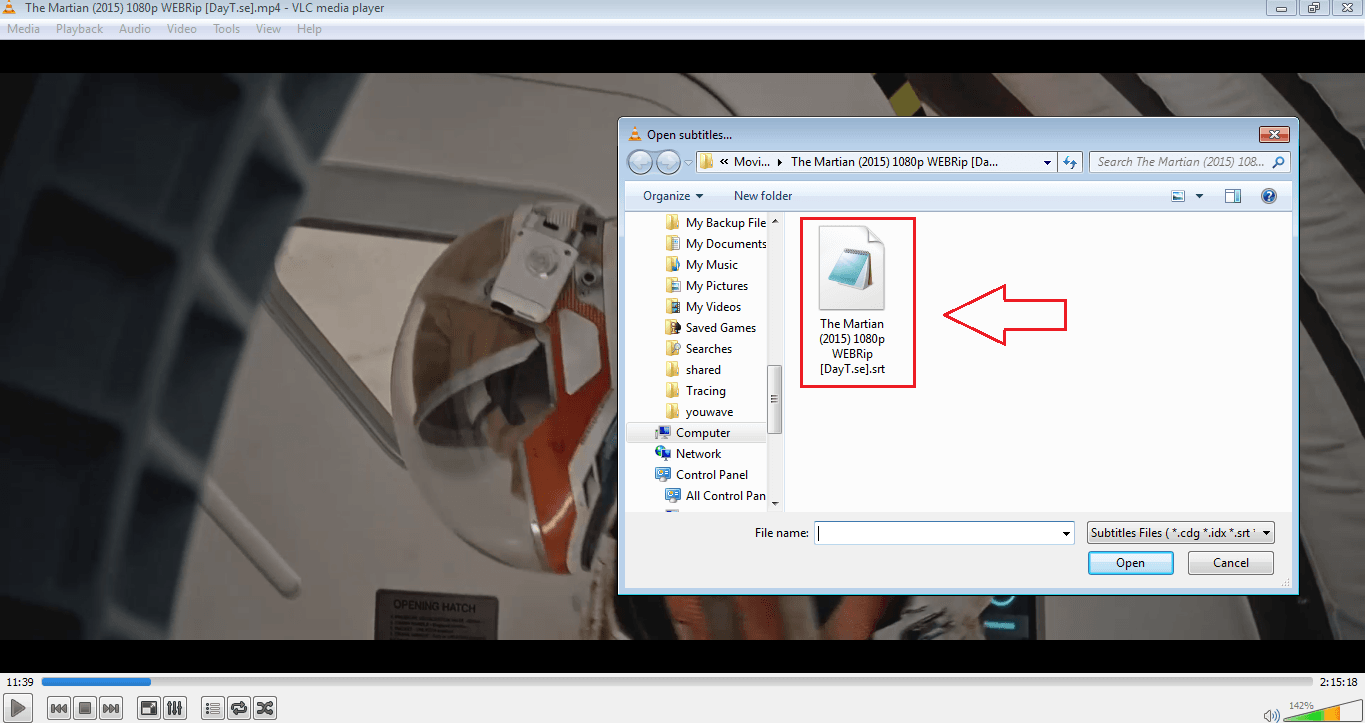This screenshot has width=1365, height=723.
Task: Select My Documents in navigation tree
Action: point(715,244)
